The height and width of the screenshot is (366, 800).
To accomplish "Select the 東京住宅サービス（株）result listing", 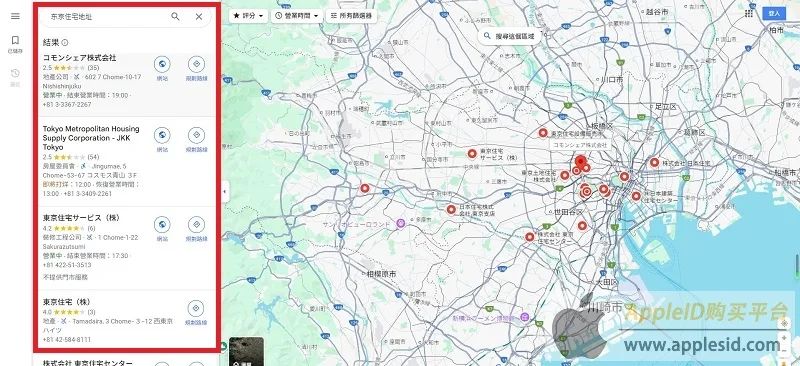I will 127,248.
